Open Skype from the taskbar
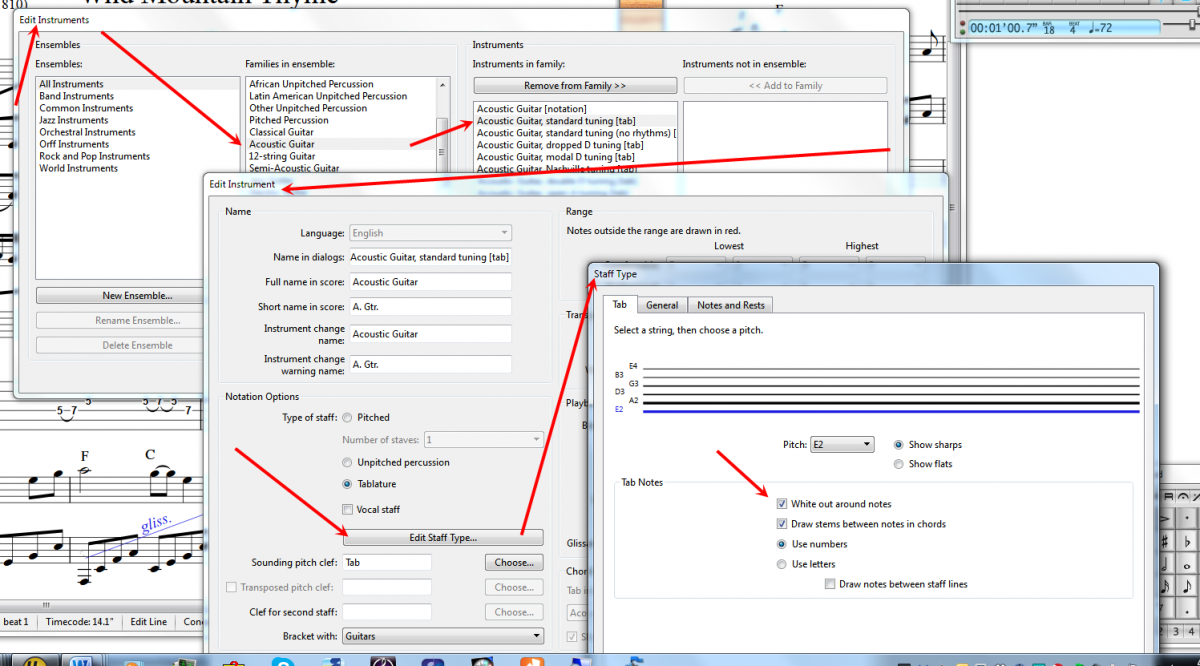Screen dimensions: 1200x666 (286, 662)
